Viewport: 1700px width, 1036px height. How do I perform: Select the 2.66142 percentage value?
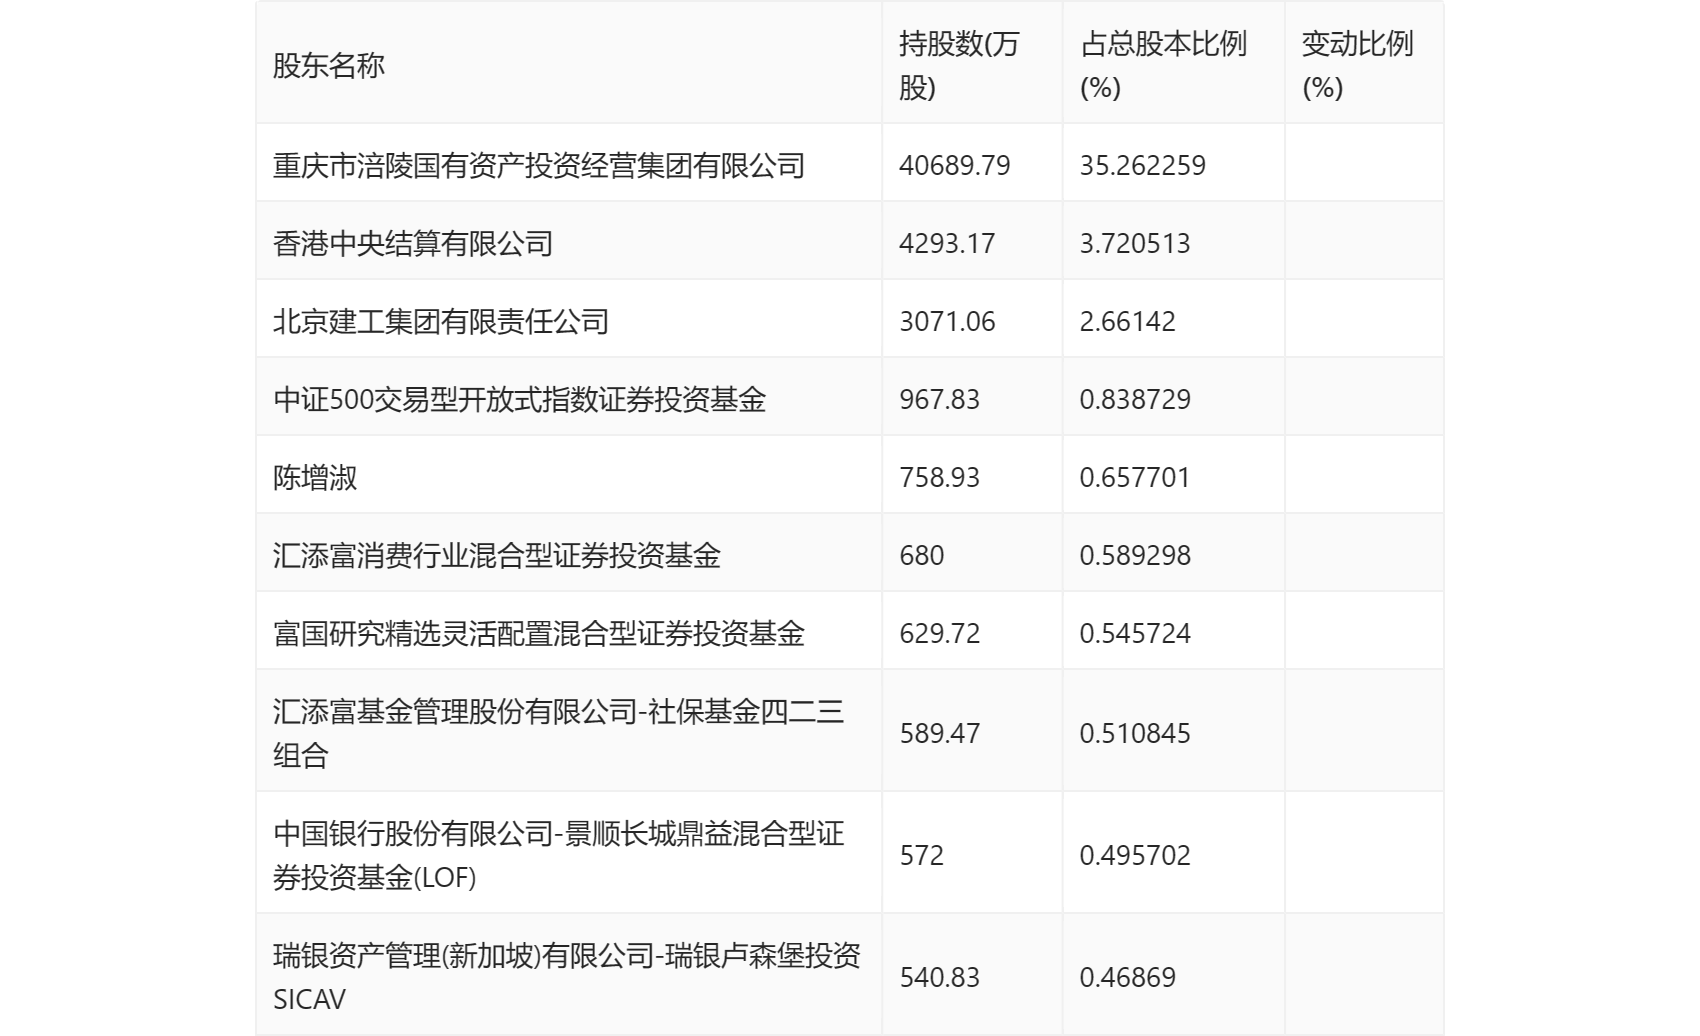click(1128, 321)
